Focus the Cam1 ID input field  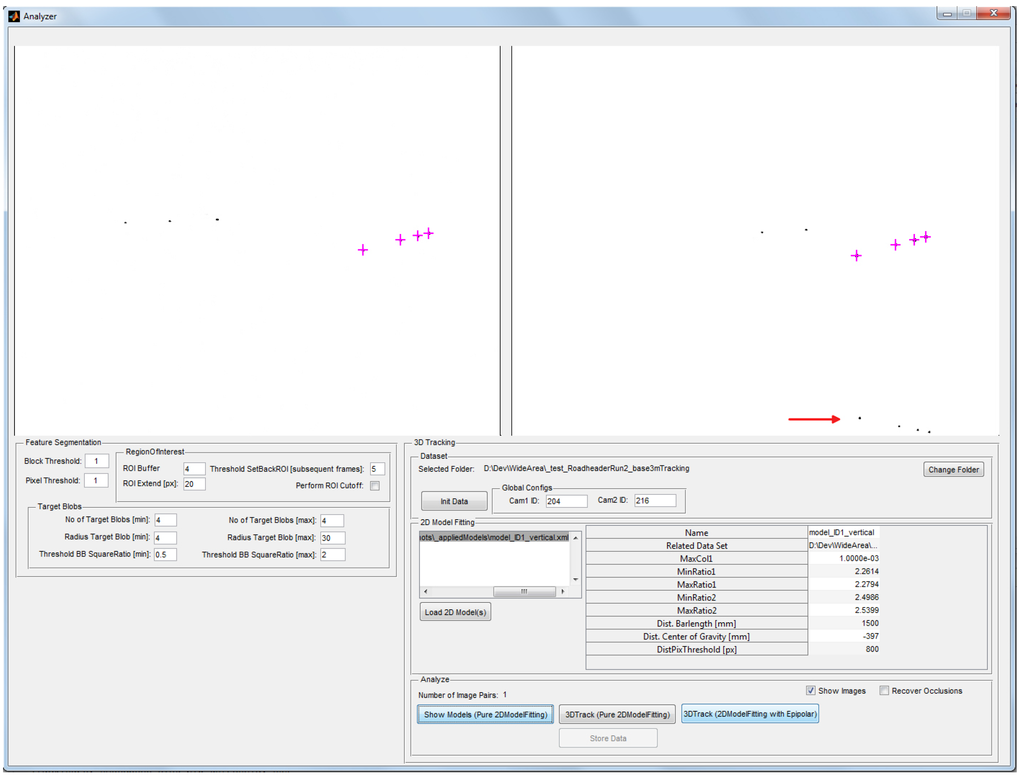pos(566,501)
